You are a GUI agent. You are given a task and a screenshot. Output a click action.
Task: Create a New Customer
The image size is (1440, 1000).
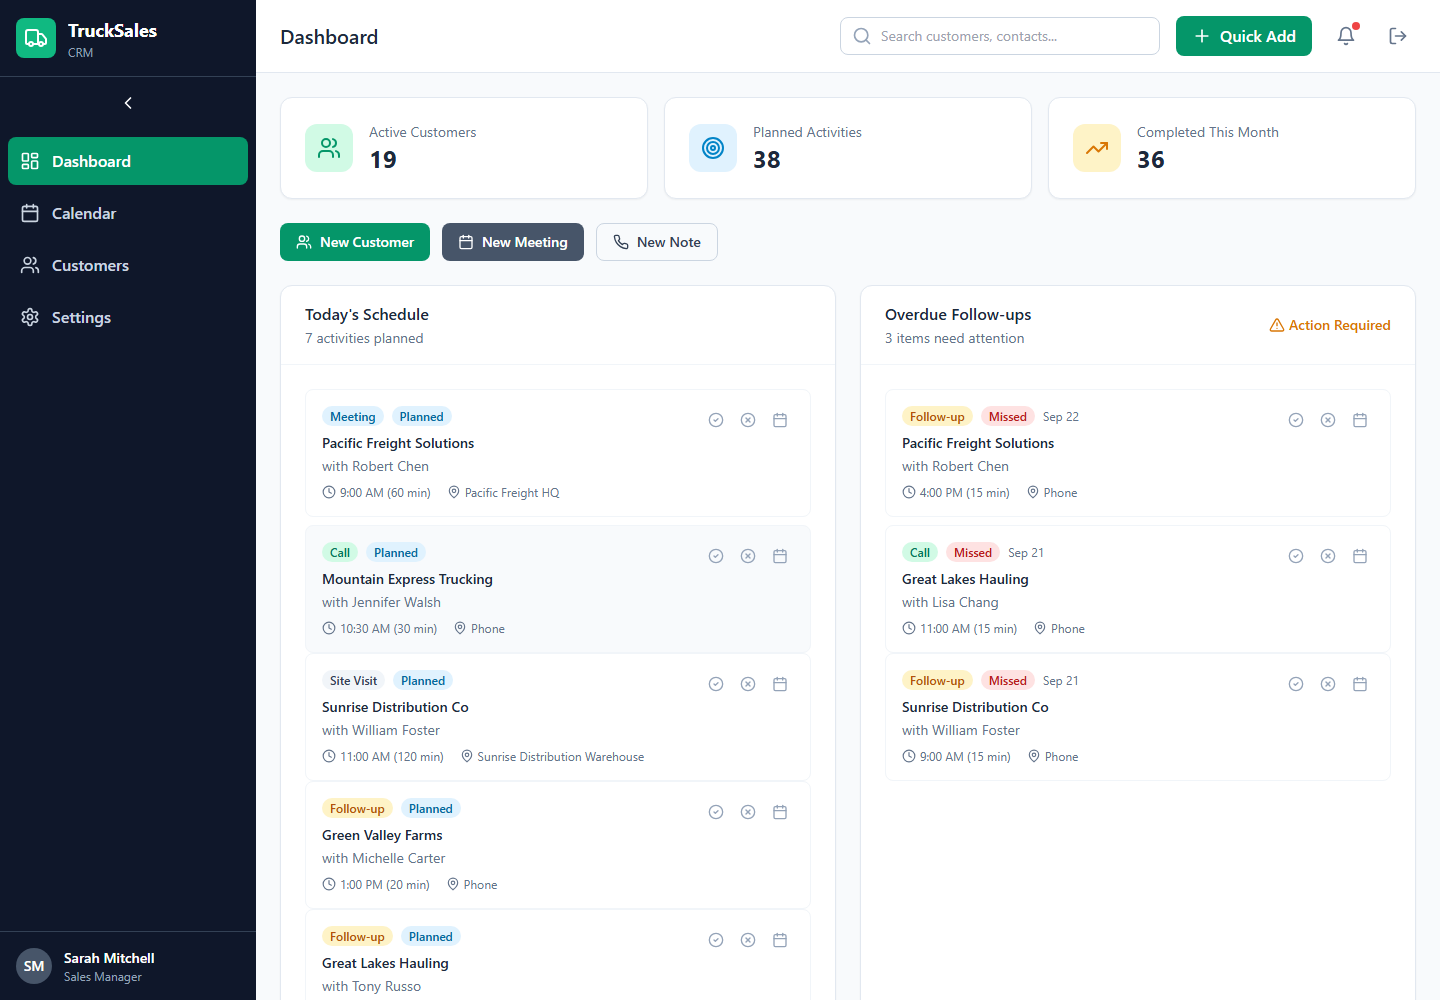point(355,242)
